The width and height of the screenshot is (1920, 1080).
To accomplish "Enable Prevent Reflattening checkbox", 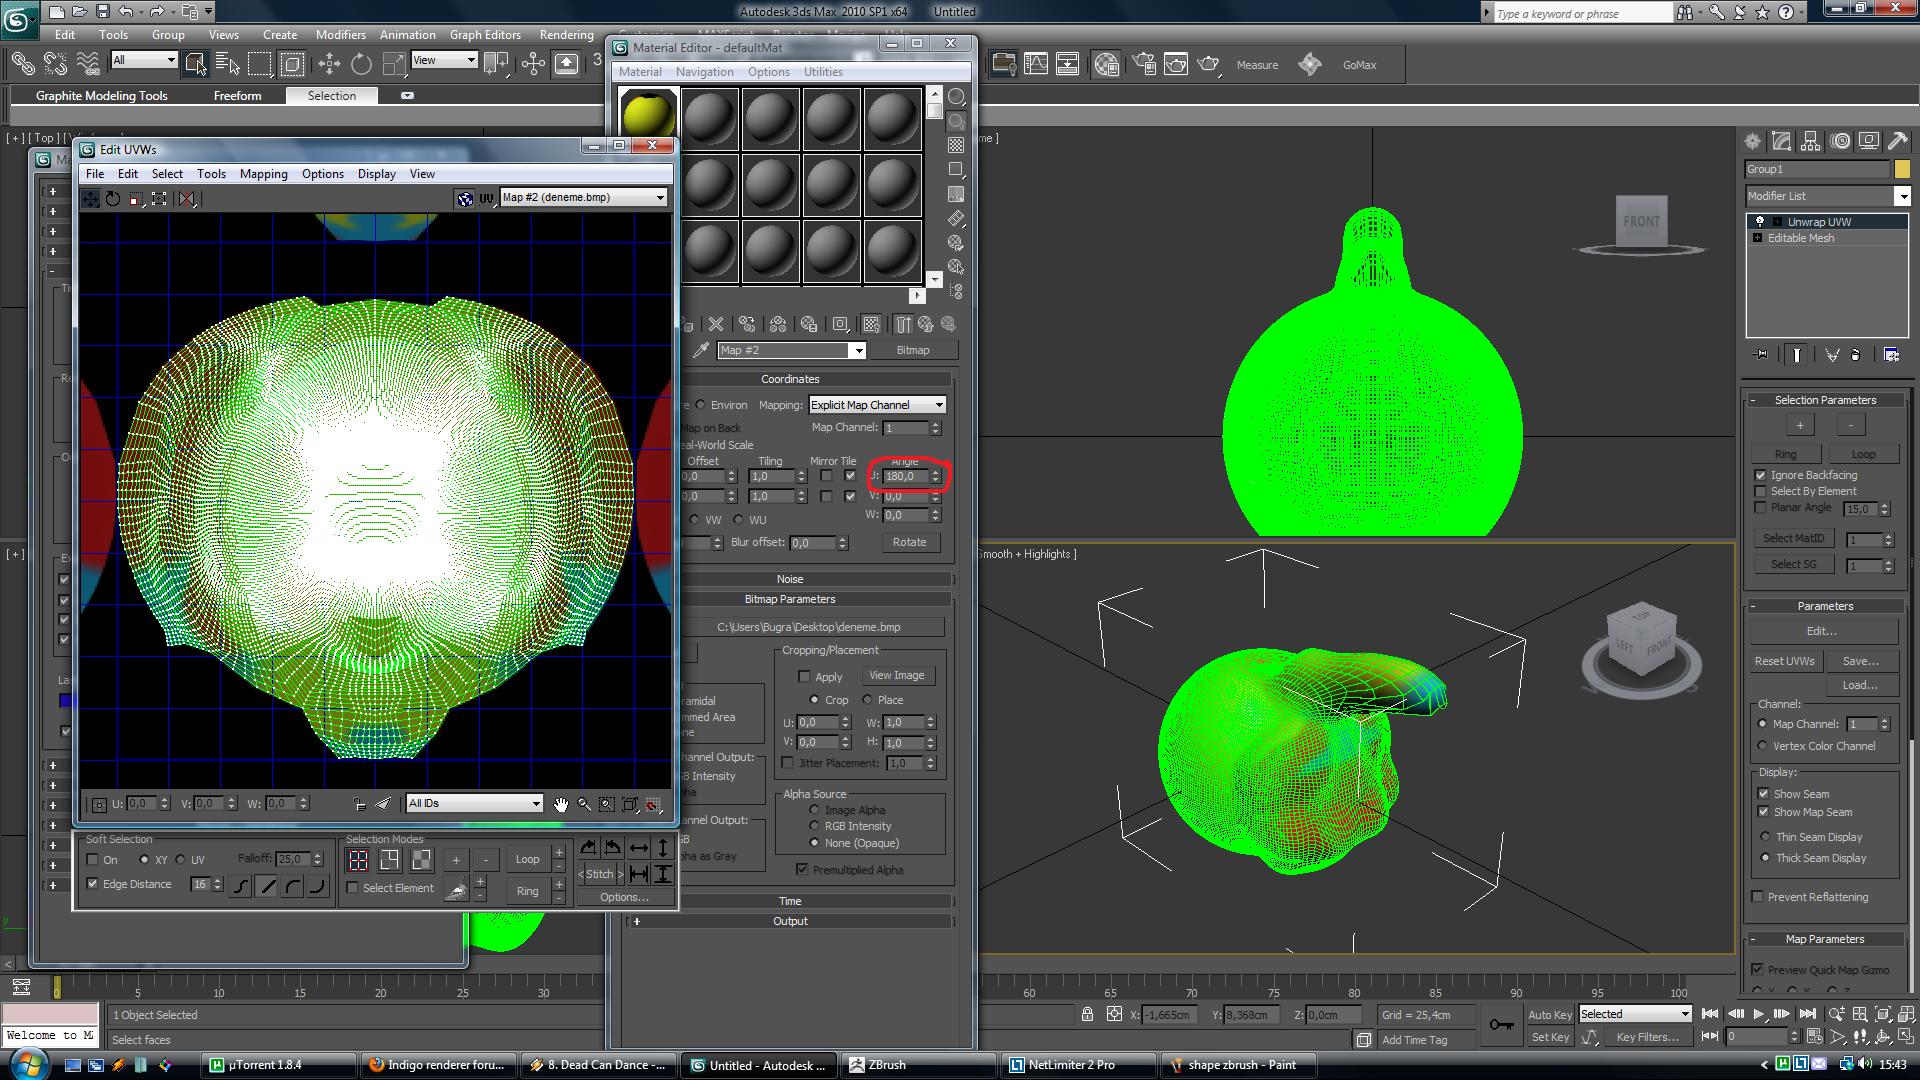I will coord(1757,897).
